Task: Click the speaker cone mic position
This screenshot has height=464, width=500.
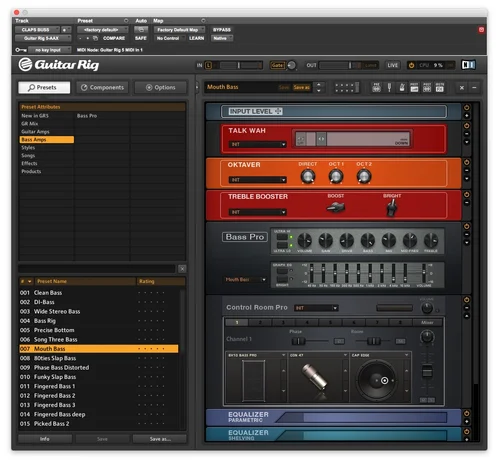Action: pos(384,380)
